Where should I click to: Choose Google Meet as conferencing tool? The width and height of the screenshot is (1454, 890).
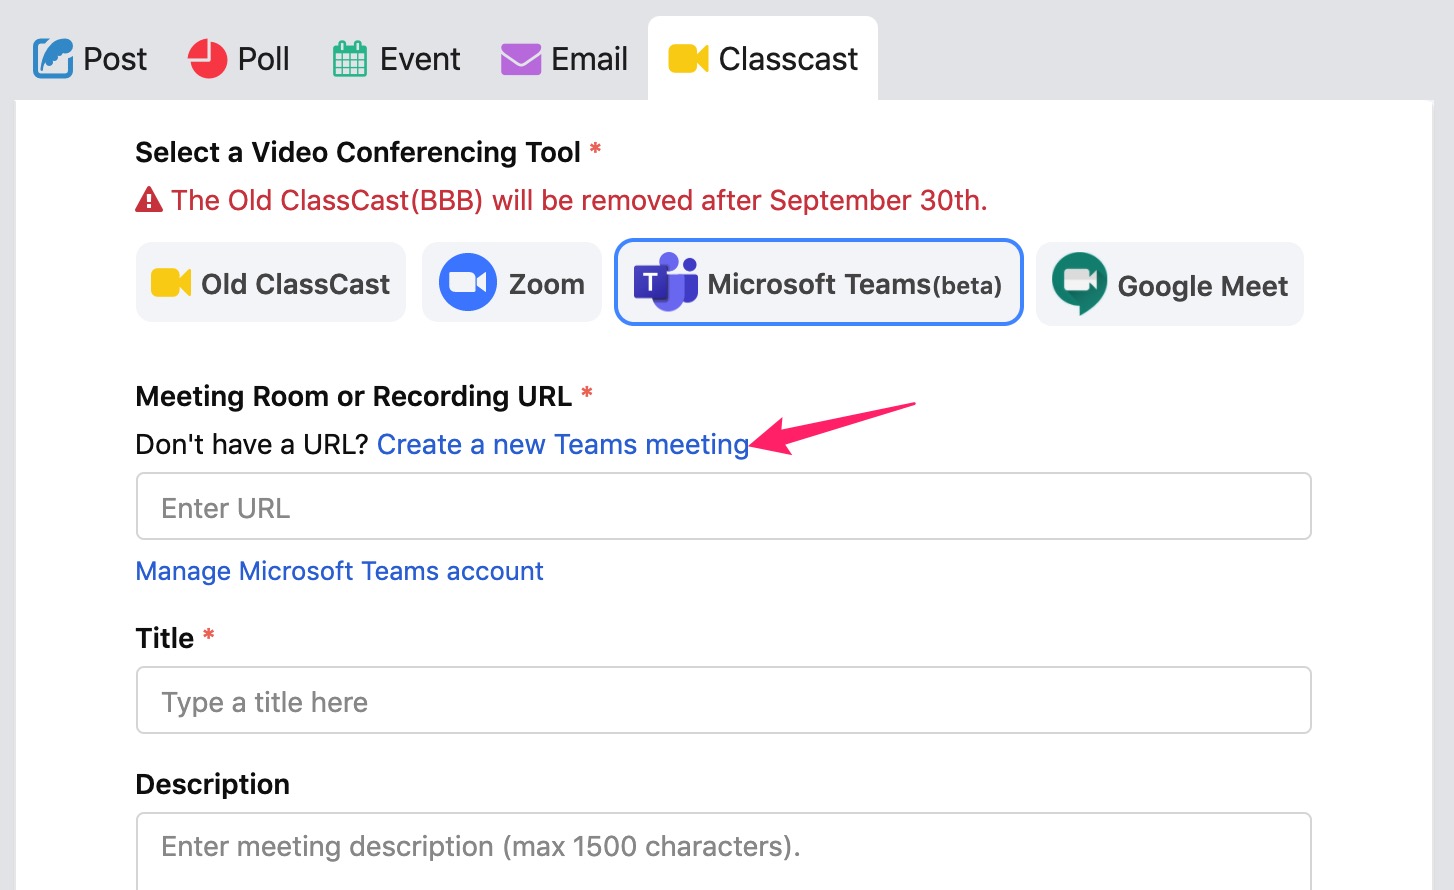1170,284
